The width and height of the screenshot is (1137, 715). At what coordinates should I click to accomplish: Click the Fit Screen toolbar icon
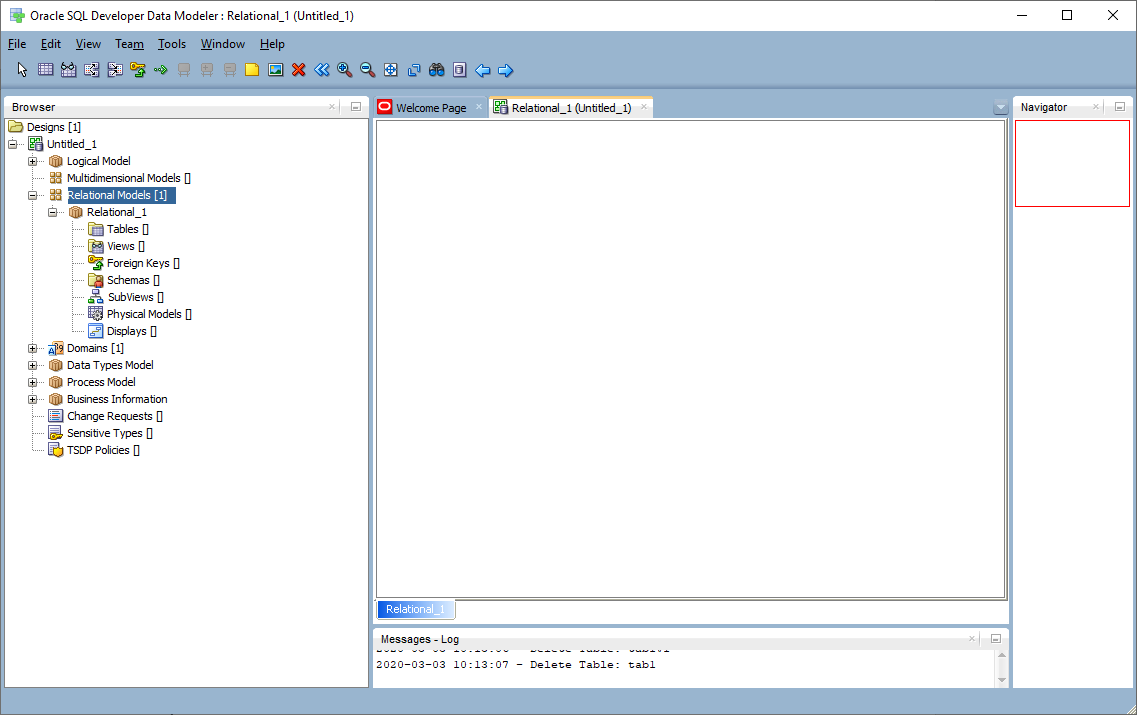coord(391,70)
